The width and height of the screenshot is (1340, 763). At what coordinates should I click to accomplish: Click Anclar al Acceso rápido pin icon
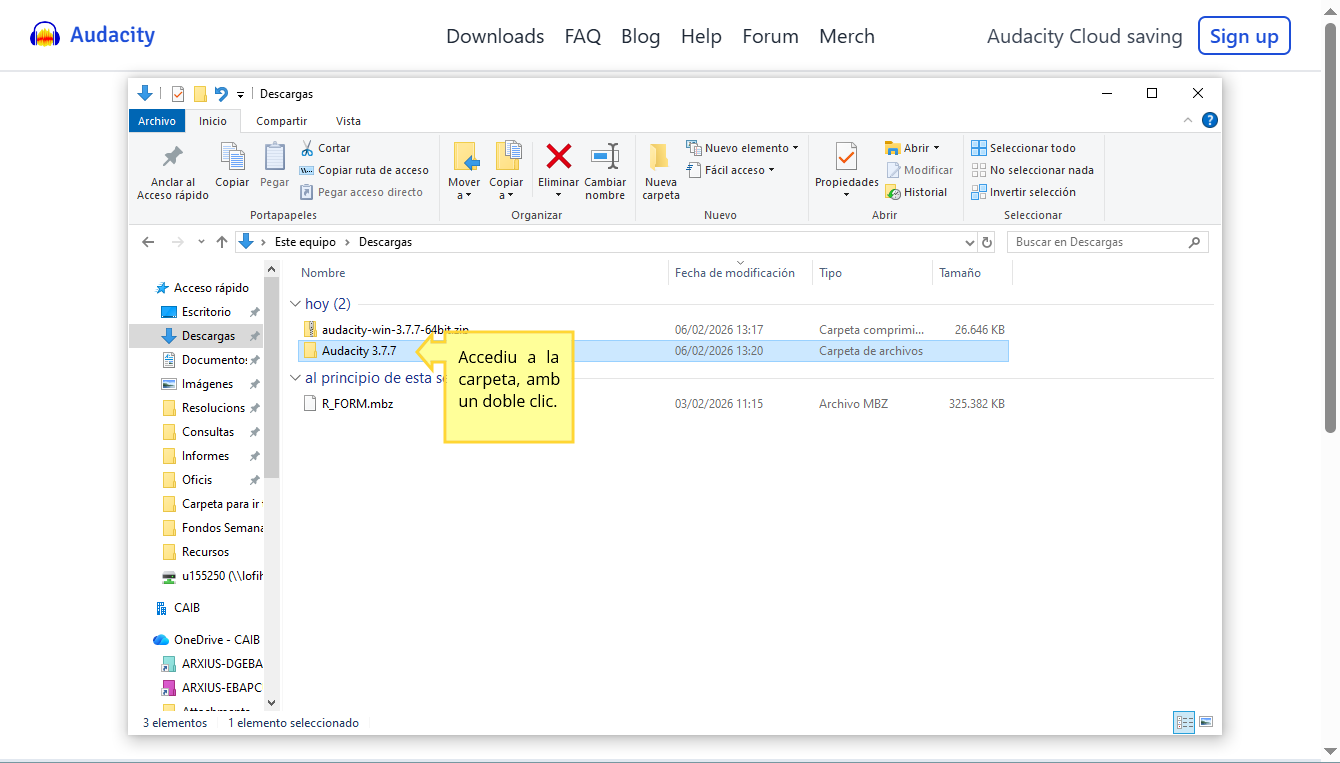173,157
